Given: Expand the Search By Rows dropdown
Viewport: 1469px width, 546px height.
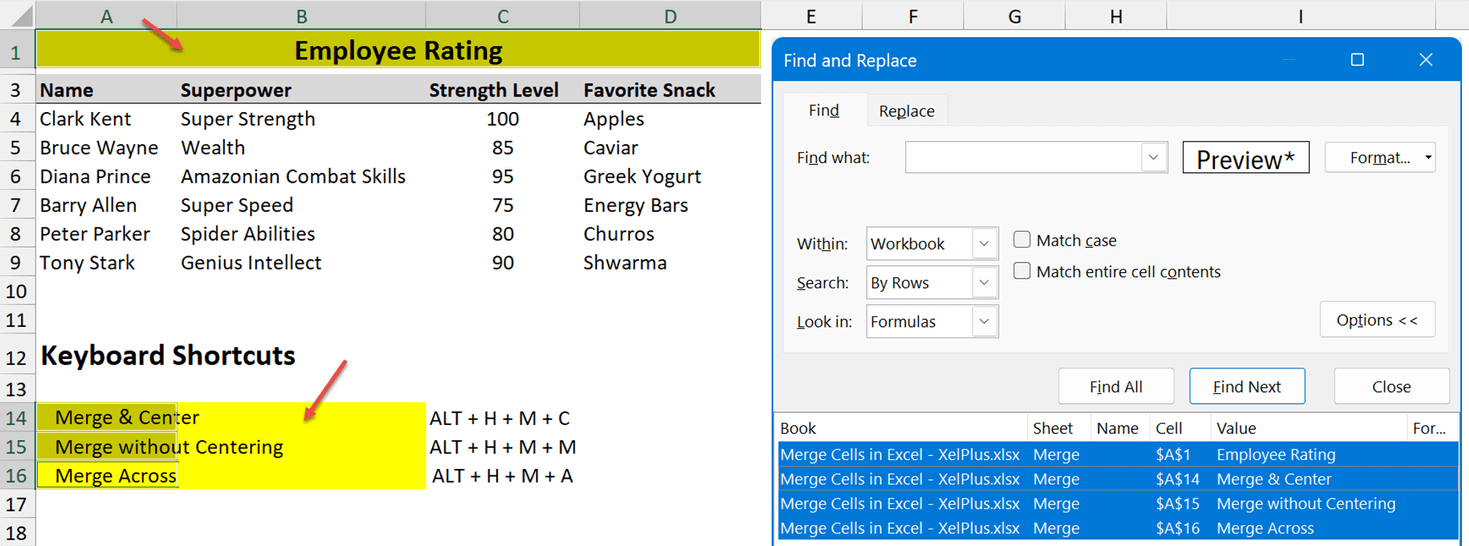Looking at the screenshot, I should 984,283.
